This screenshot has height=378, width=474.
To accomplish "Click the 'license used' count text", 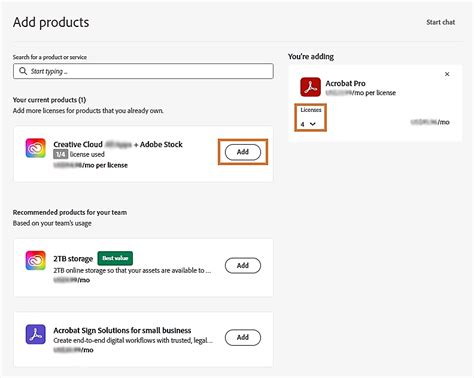I will (79, 154).
